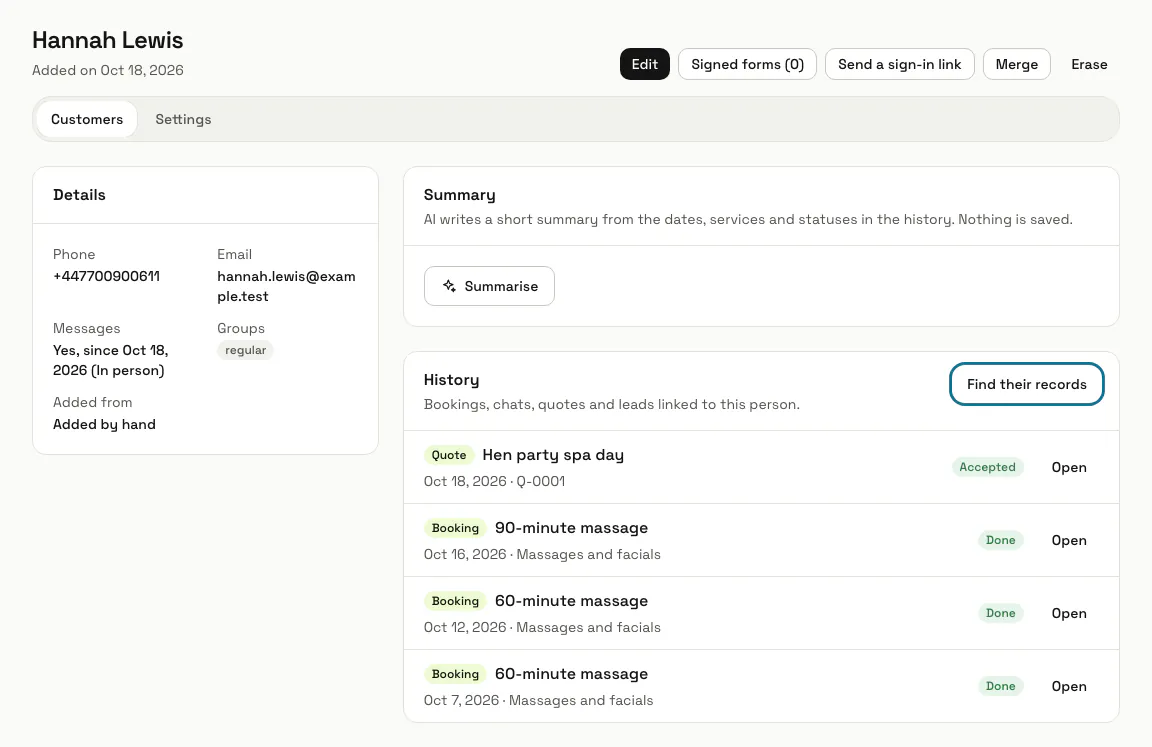The width and height of the screenshot is (1152, 747).
Task: Open the 90-minute massage booking
Action: click(1068, 540)
